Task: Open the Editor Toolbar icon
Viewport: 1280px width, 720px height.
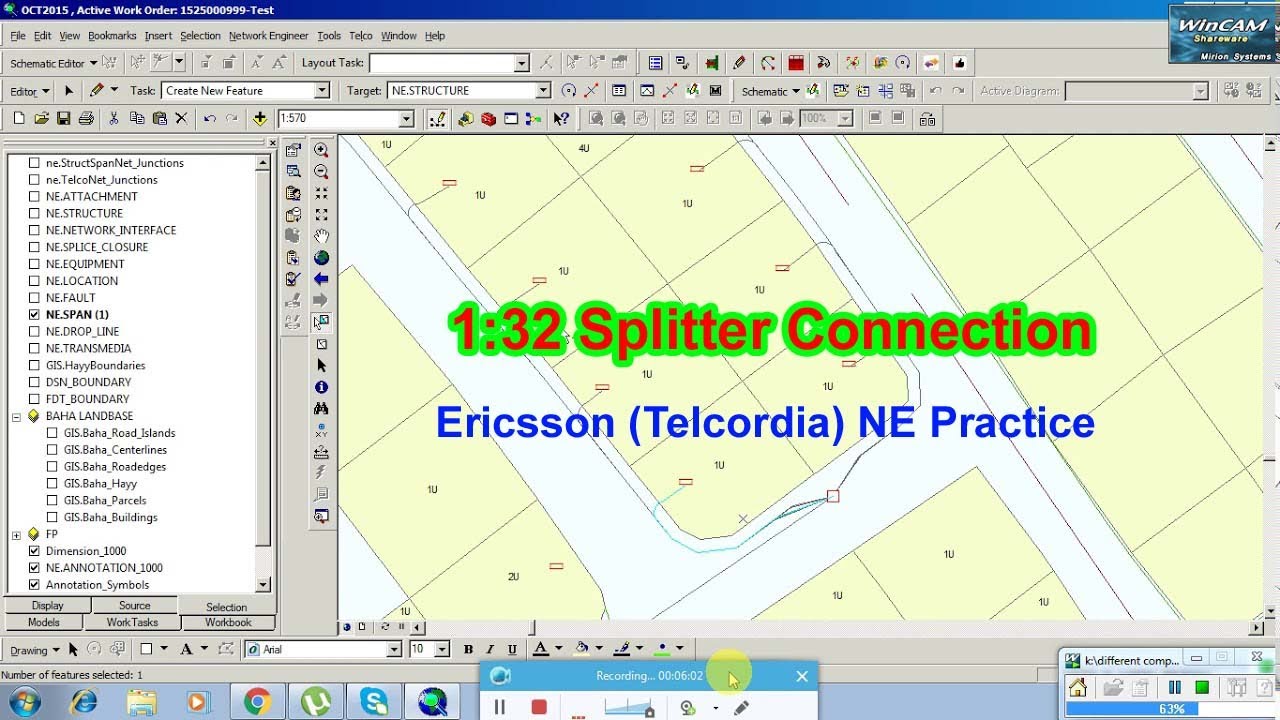Action: coord(438,118)
